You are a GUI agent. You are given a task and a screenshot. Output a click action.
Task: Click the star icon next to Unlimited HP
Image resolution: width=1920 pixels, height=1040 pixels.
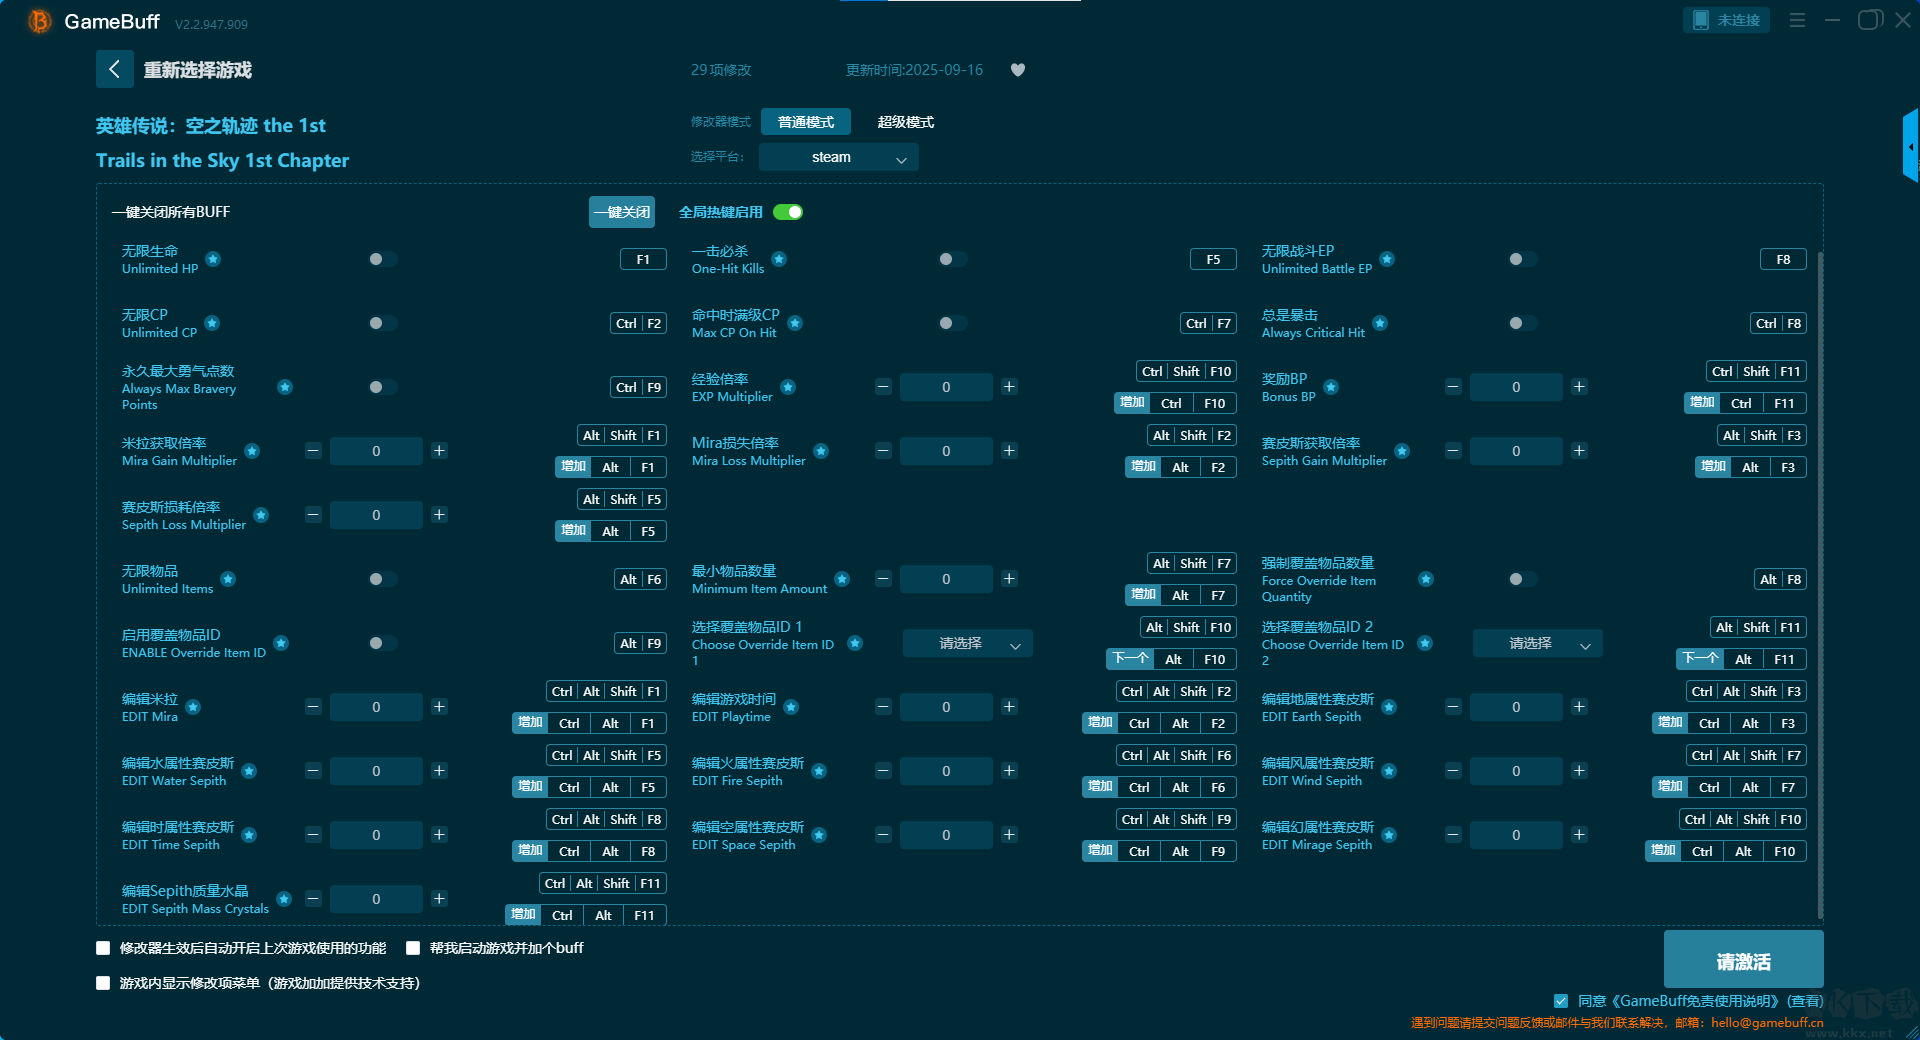pyautogui.click(x=213, y=259)
